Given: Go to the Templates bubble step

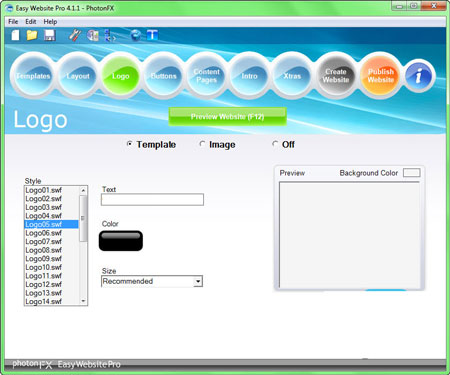Looking at the screenshot, I should click(33, 76).
